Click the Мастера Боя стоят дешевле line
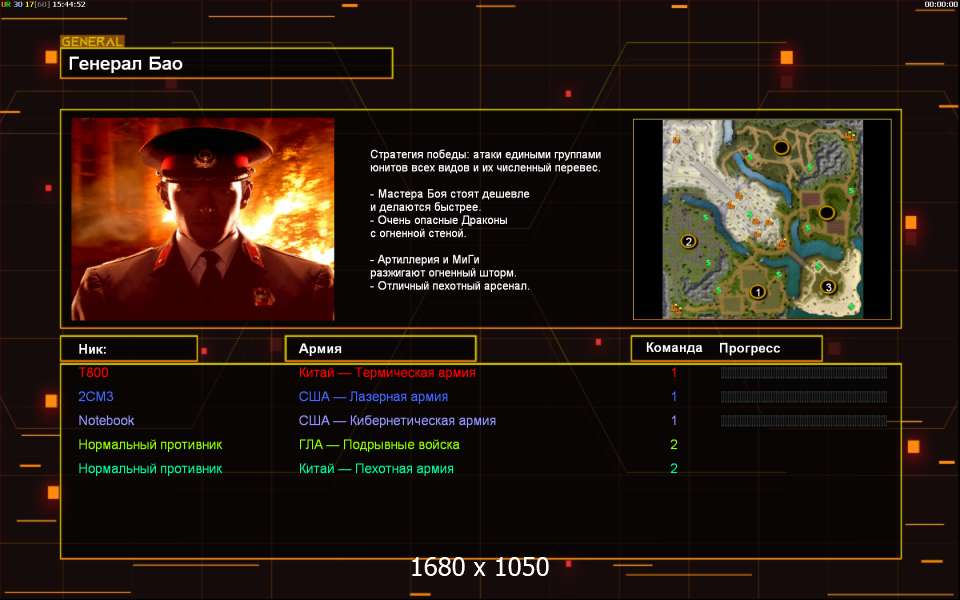Viewport: 960px width, 600px height. point(450,193)
